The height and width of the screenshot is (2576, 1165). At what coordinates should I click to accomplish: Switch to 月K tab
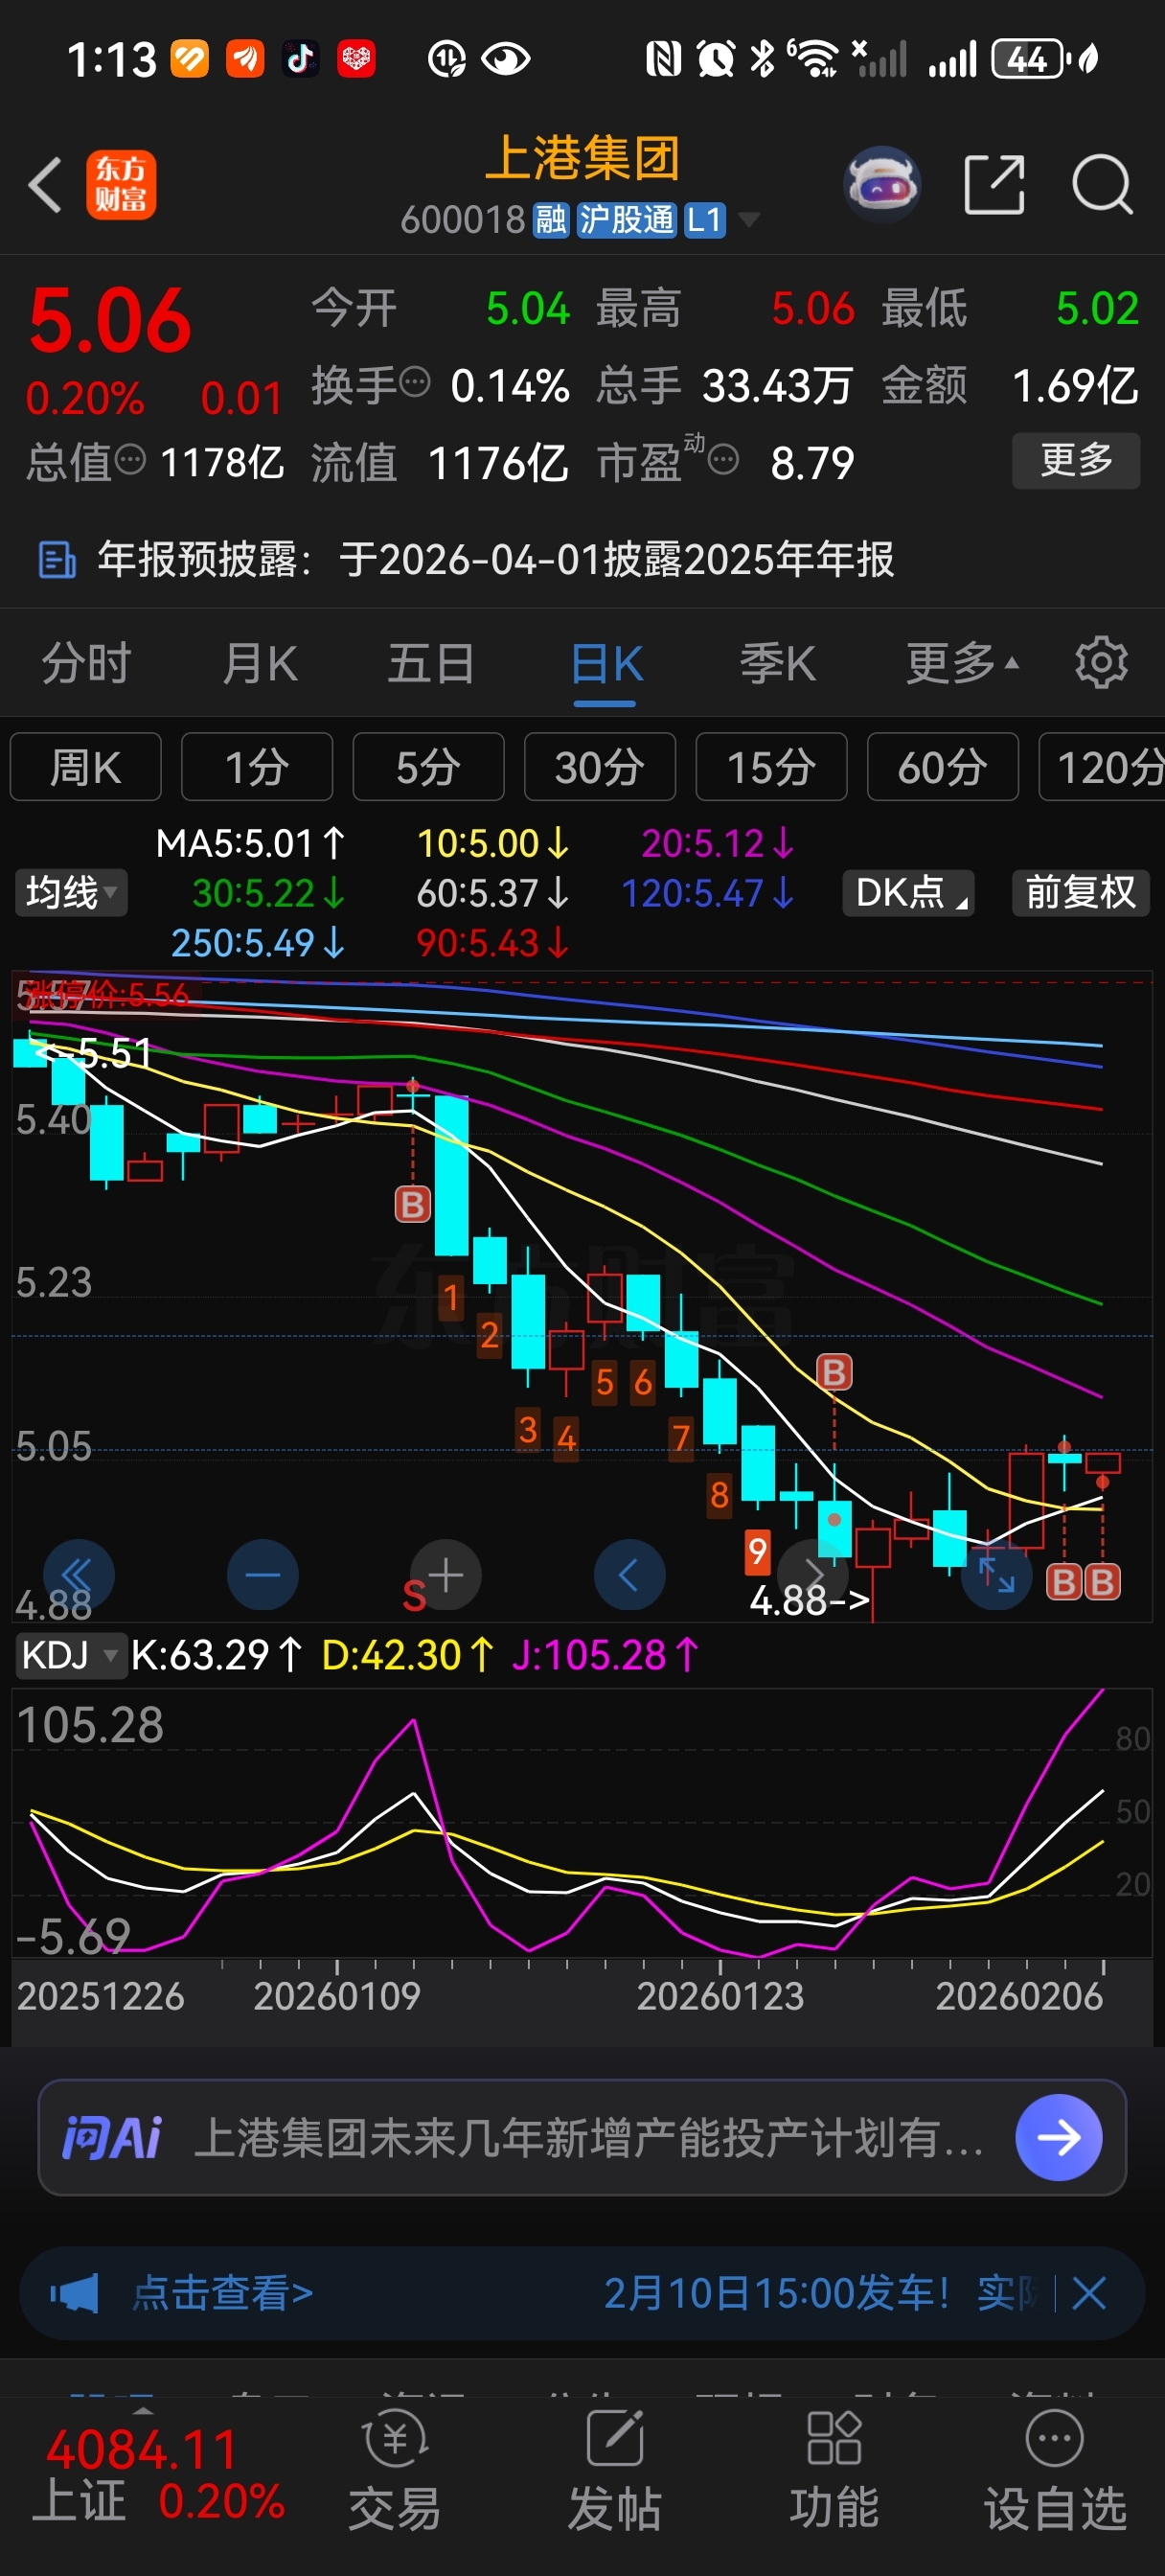[x=260, y=662]
